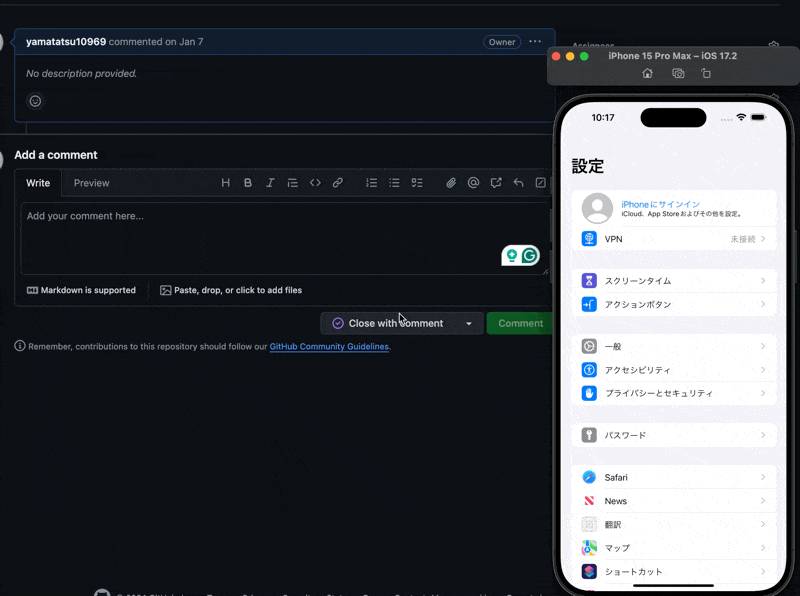The width and height of the screenshot is (800, 596).
Task: Expand the Close with comment dropdown arrow
Action: (469, 324)
